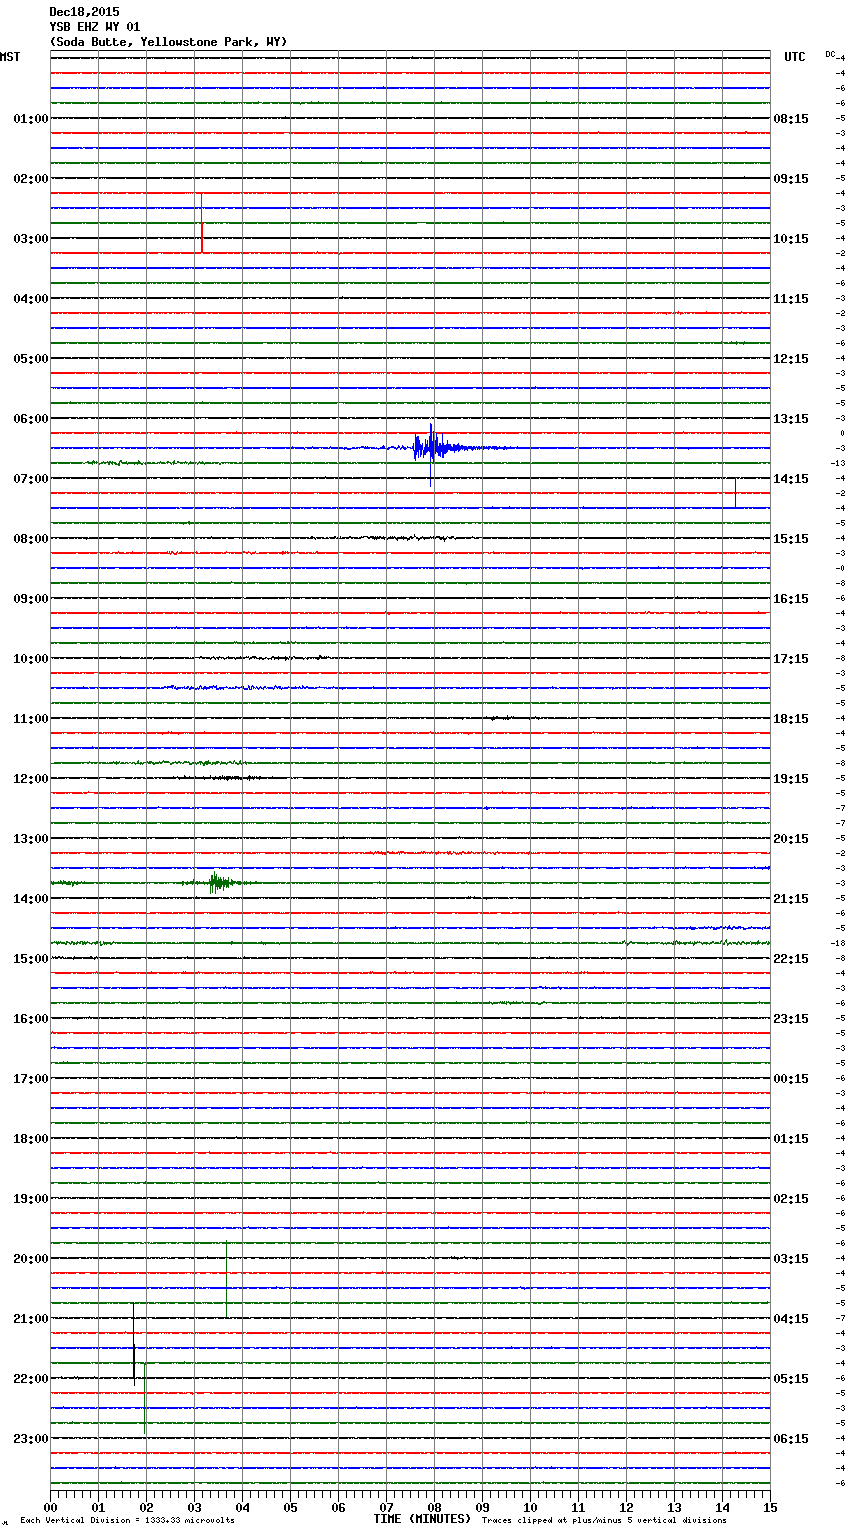Select the 23:00 MST time label

pyautogui.click(x=31, y=1439)
